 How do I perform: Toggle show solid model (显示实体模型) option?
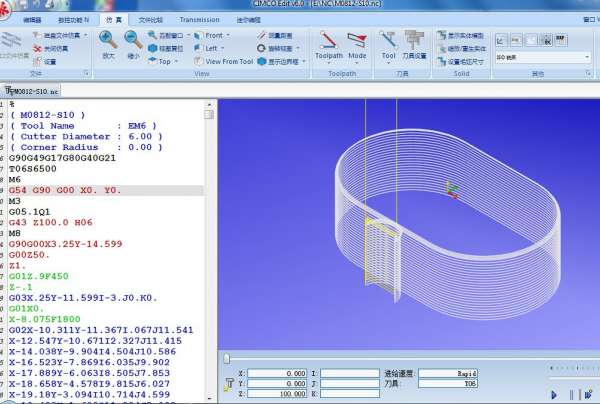click(462, 35)
